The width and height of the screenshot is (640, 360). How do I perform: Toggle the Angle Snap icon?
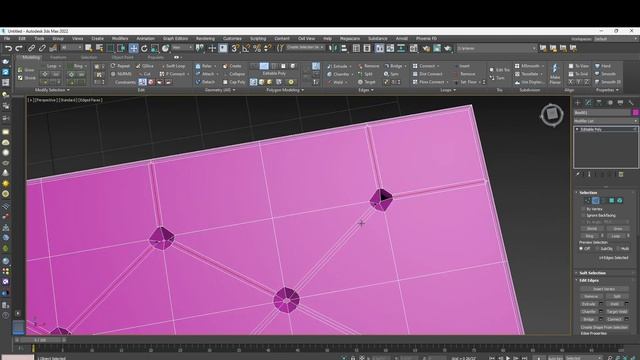tap(246, 48)
